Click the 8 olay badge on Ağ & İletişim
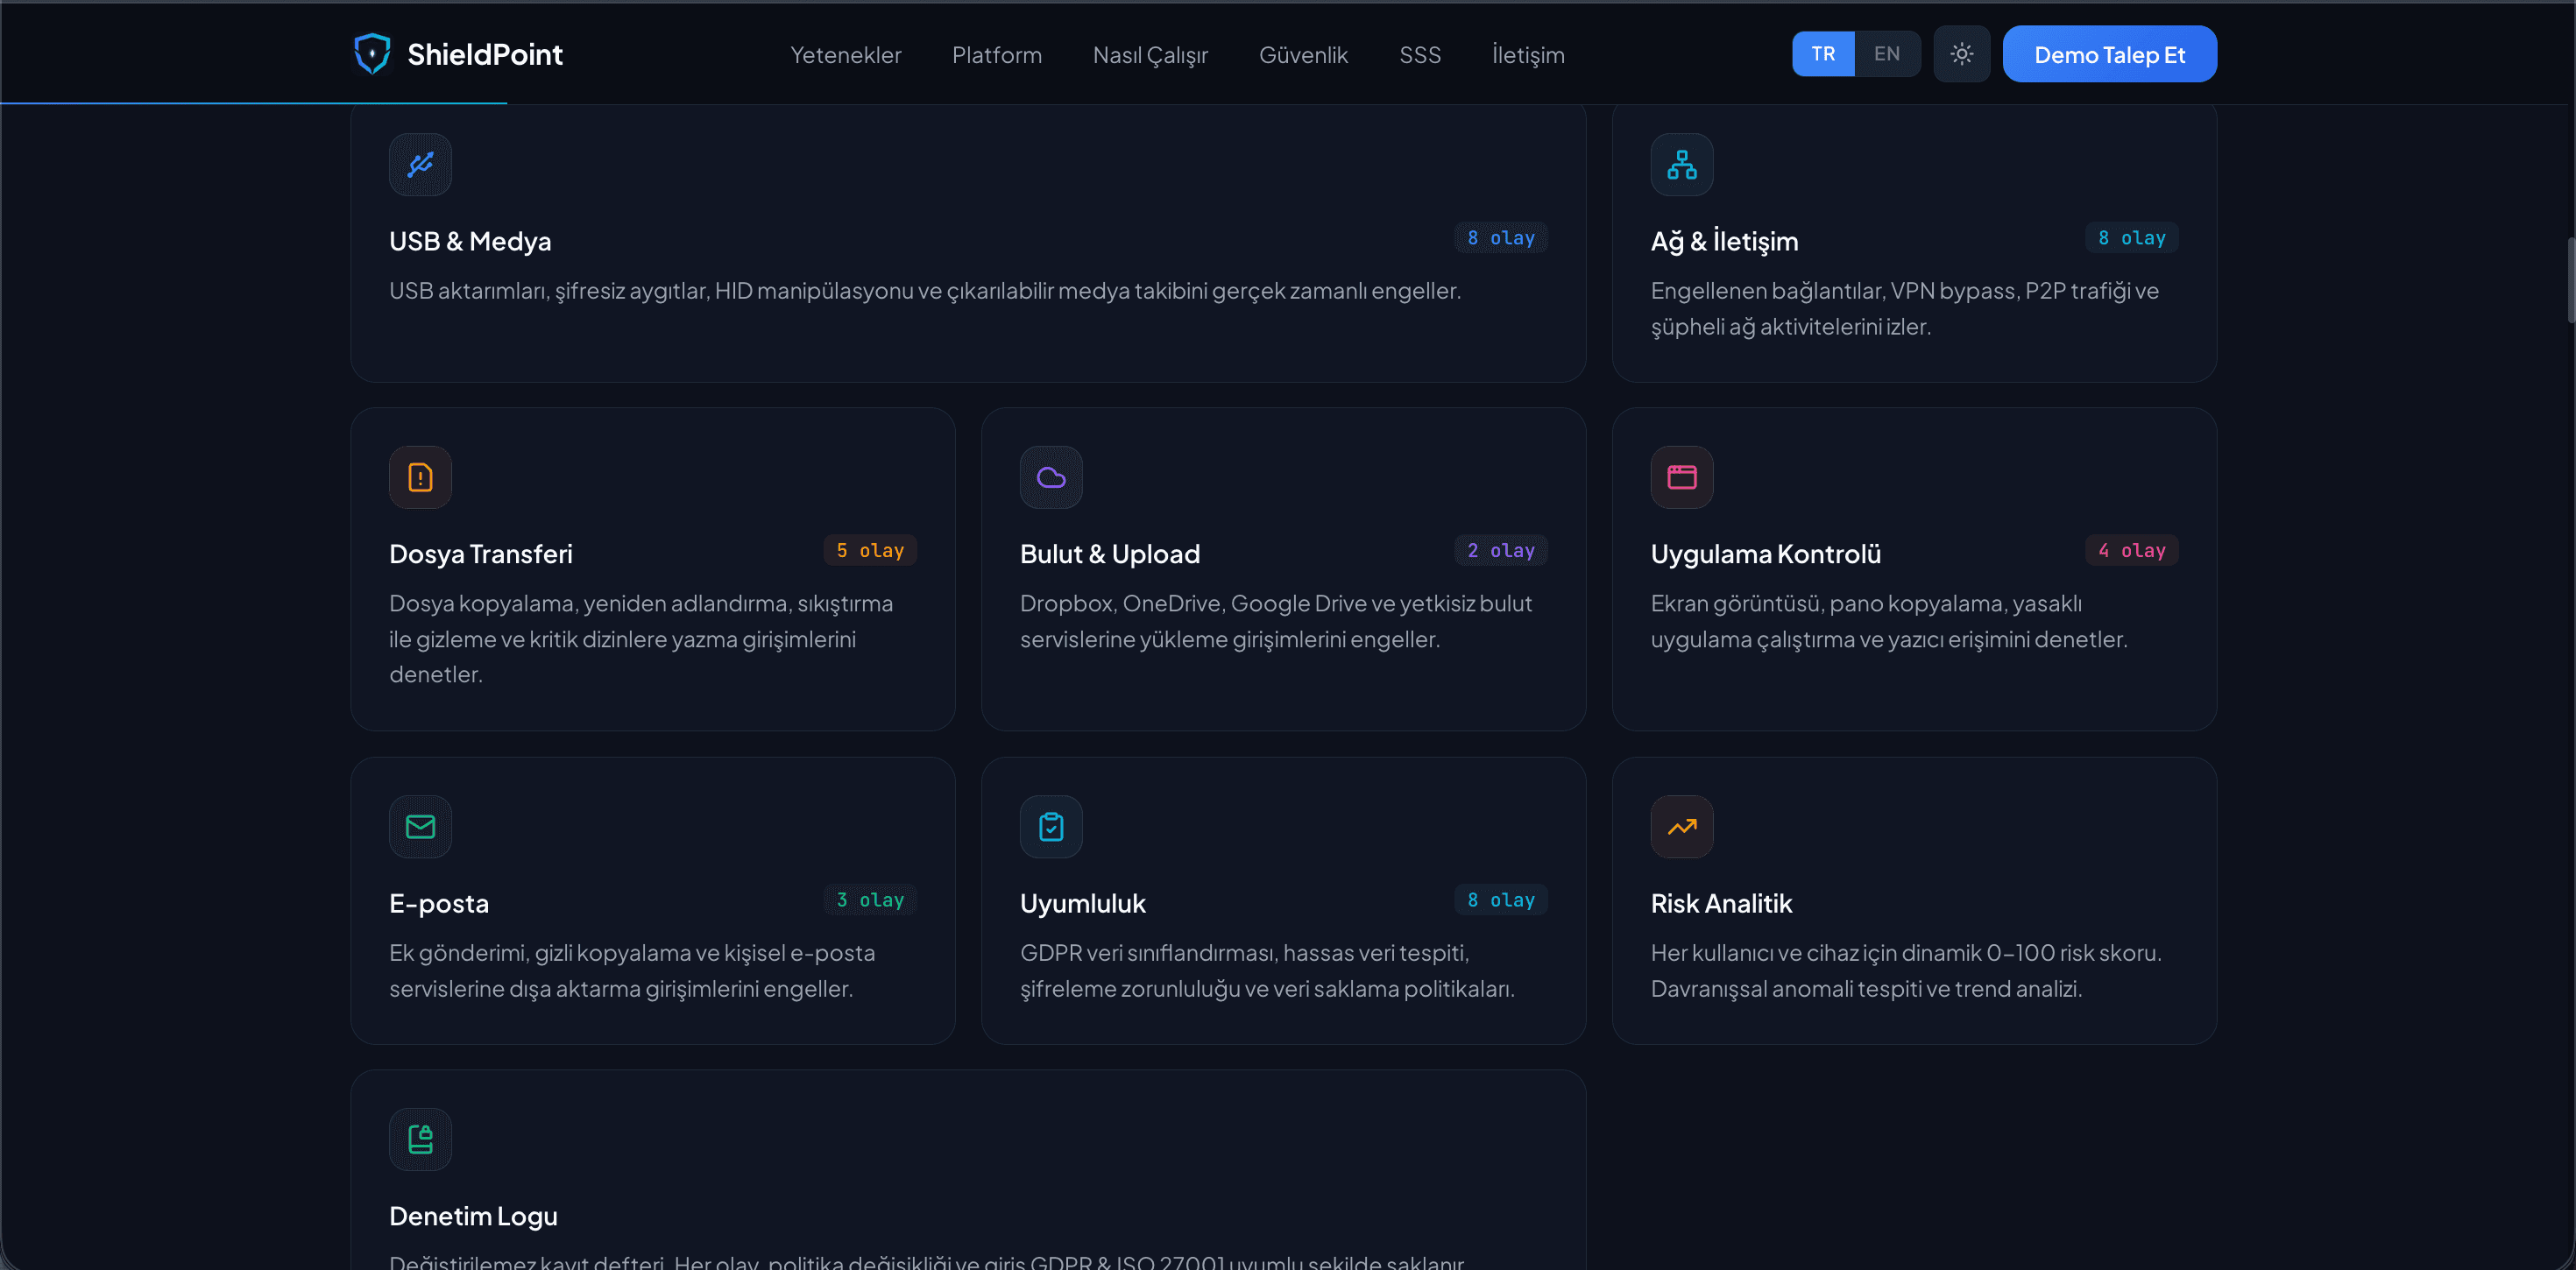The height and width of the screenshot is (1270, 2576). [2131, 238]
